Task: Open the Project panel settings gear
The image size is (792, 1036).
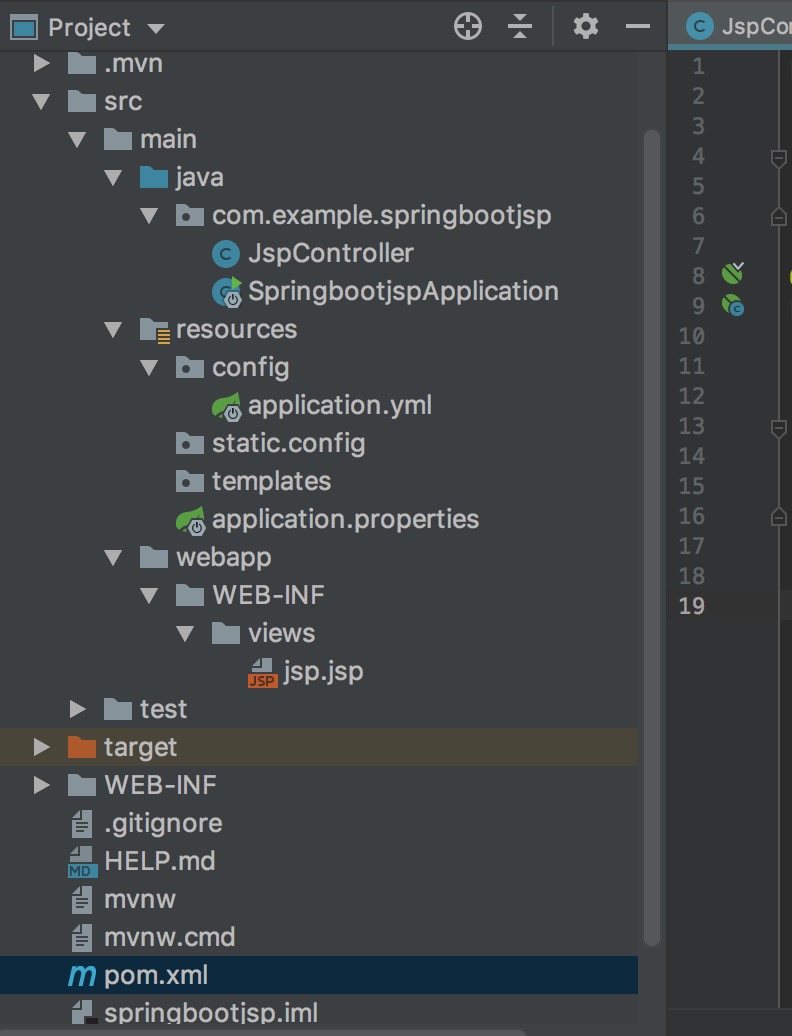Action: (585, 27)
